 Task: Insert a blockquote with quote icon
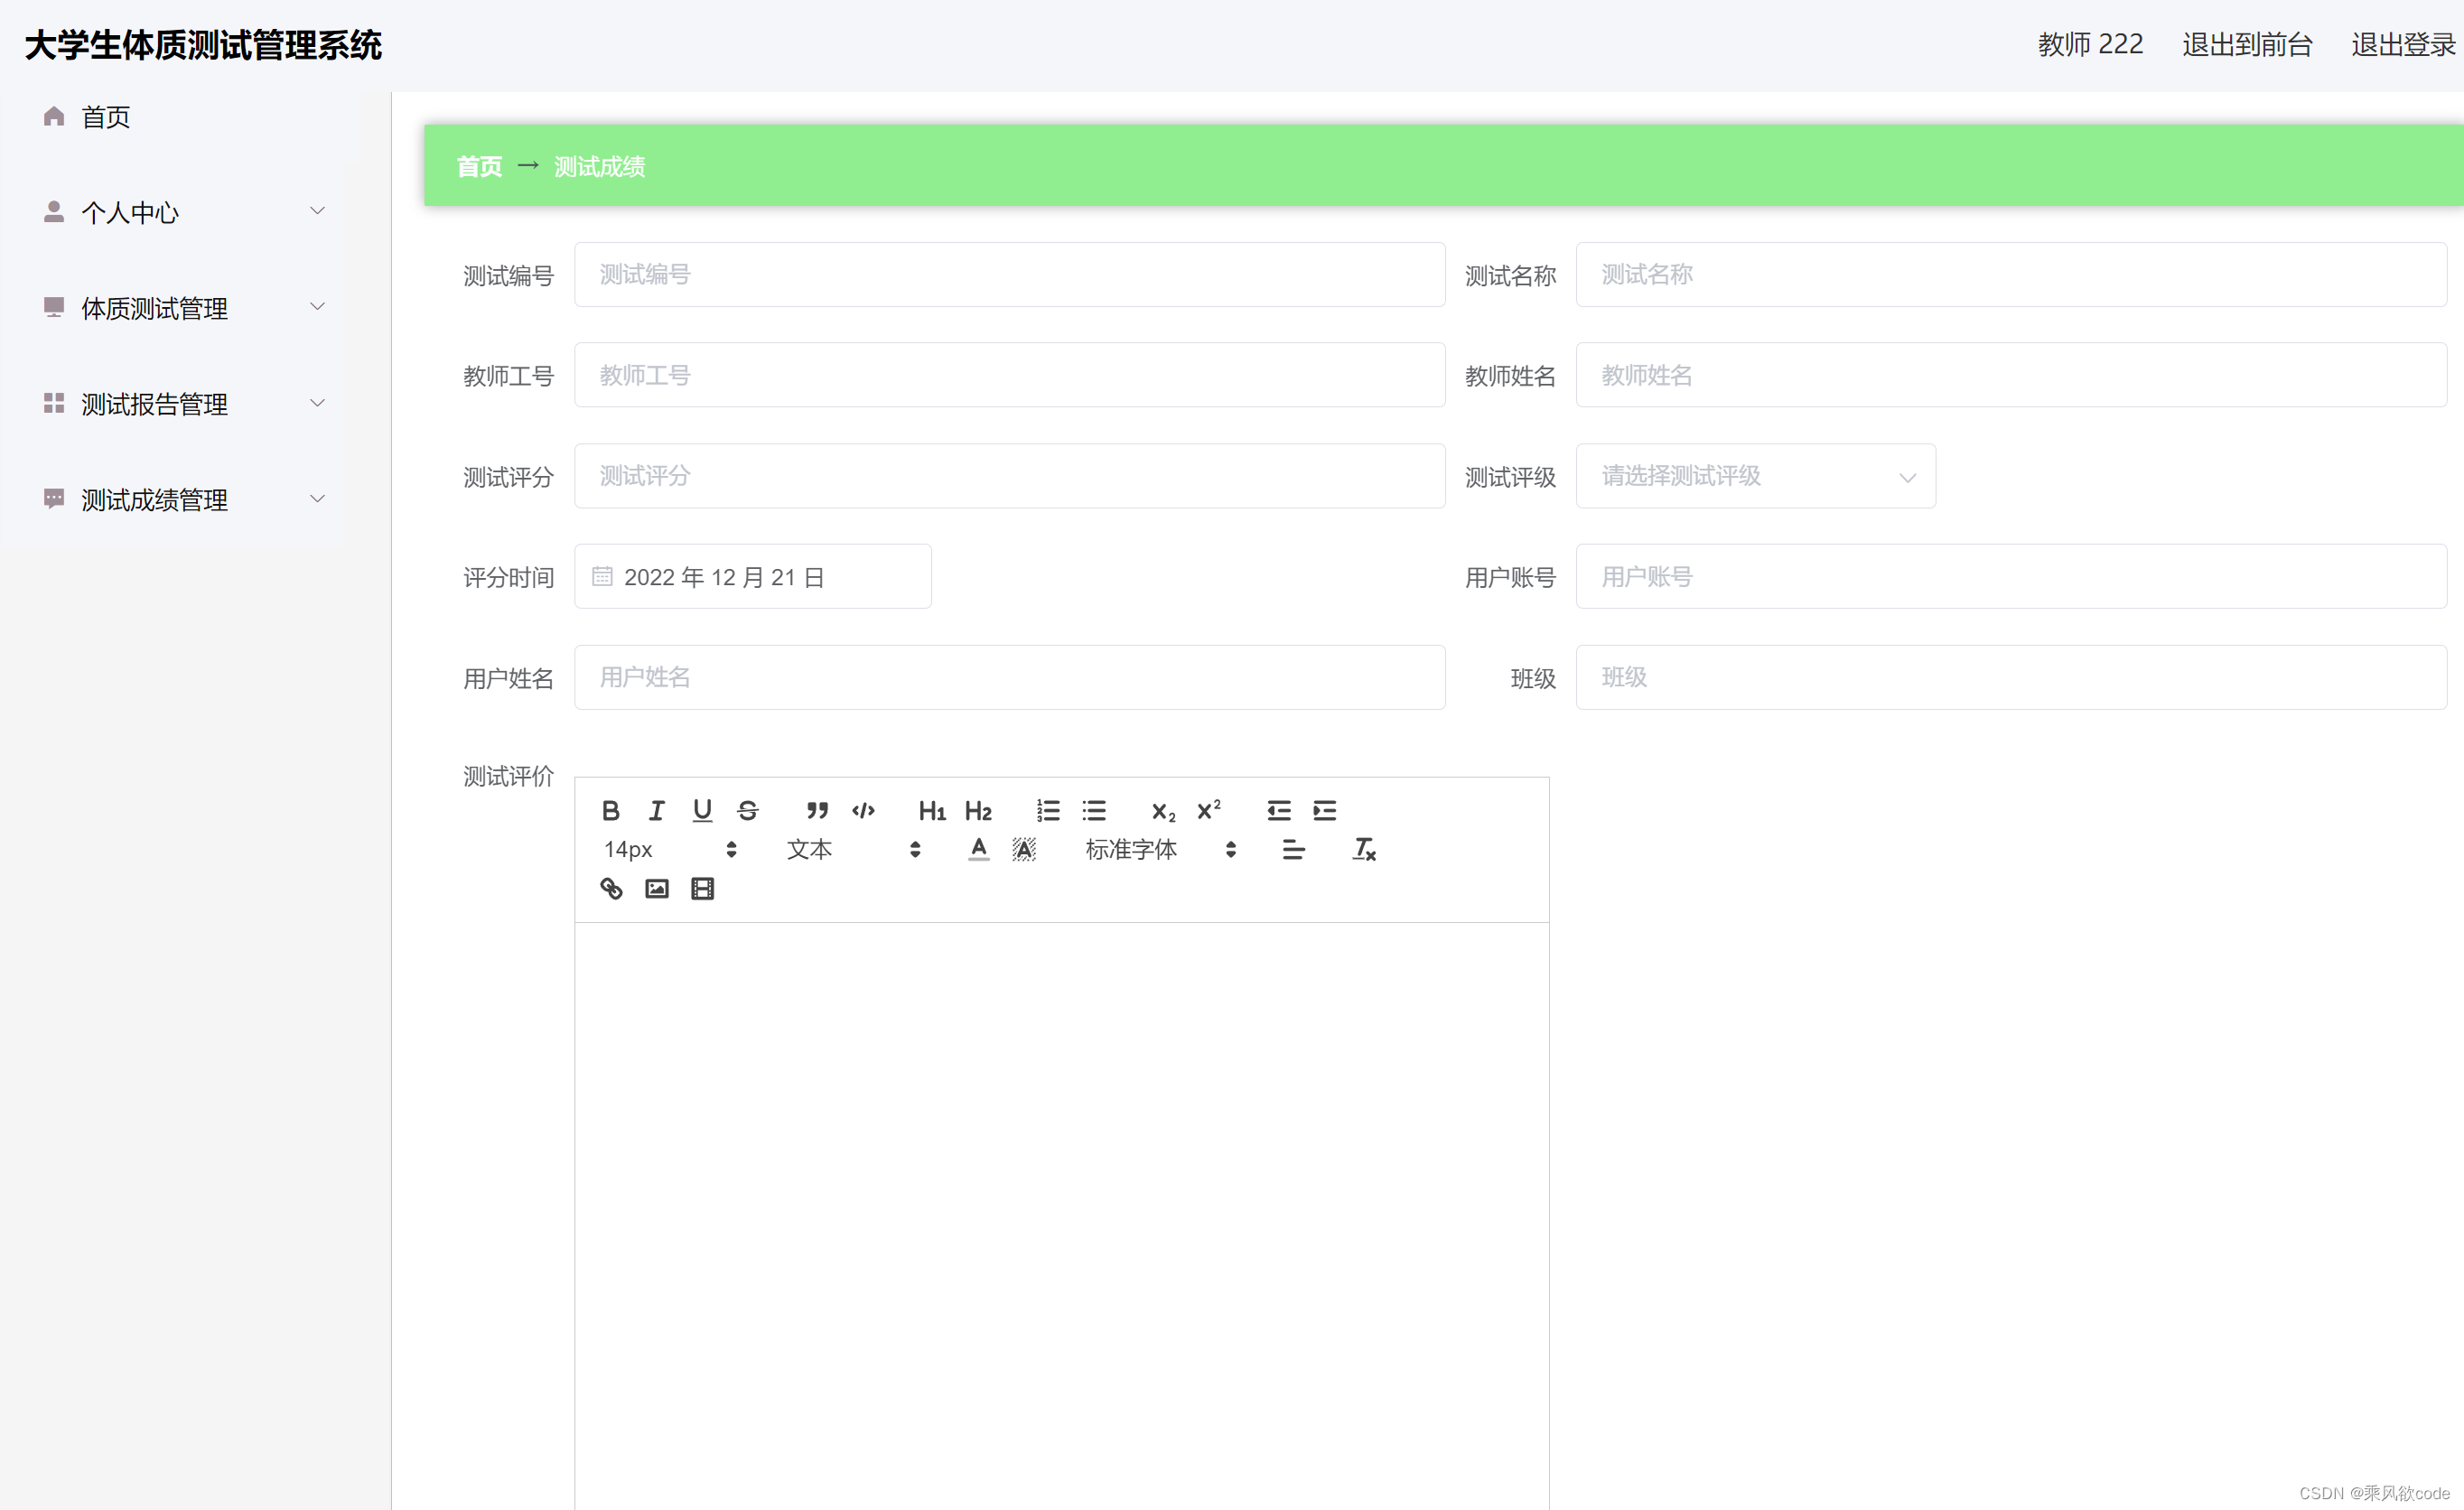click(x=817, y=810)
